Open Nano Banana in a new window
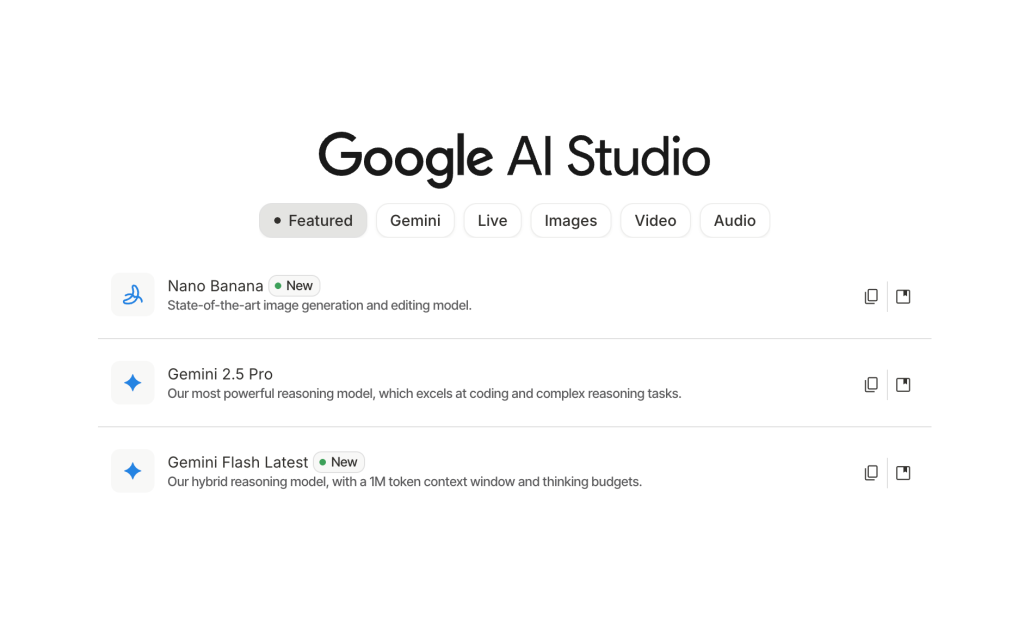 [903, 296]
